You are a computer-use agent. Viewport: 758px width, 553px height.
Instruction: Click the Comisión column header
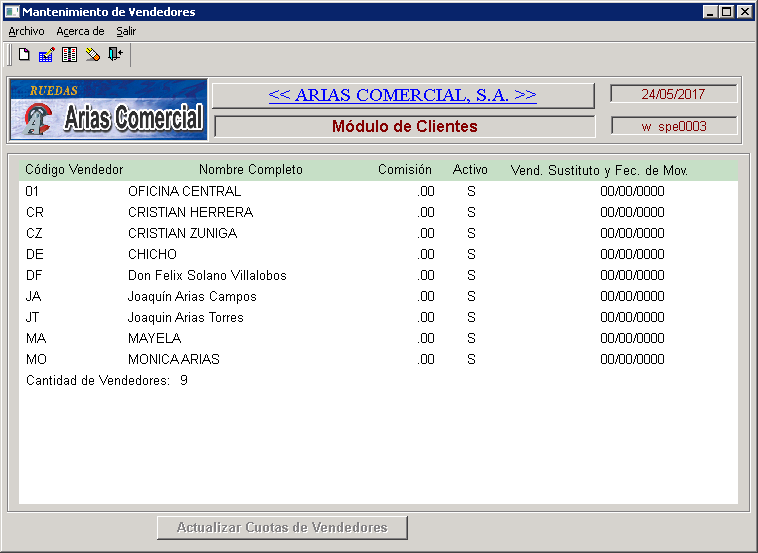point(405,170)
